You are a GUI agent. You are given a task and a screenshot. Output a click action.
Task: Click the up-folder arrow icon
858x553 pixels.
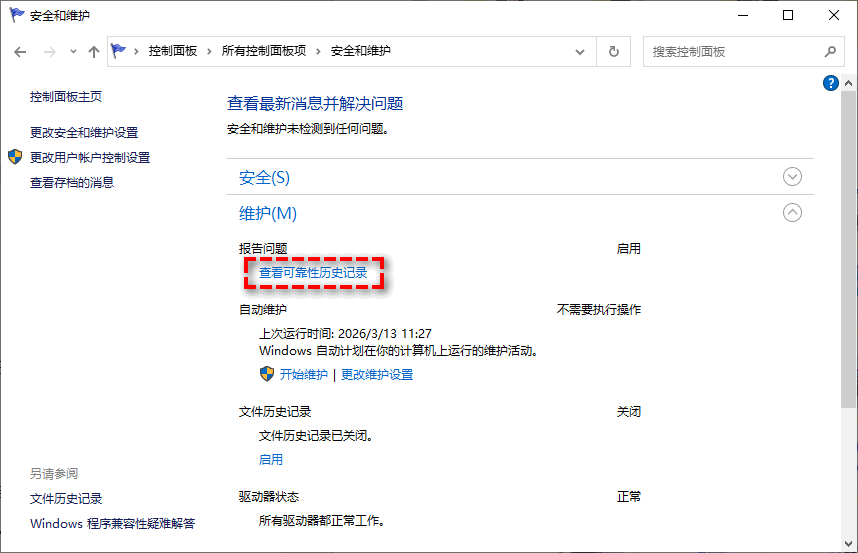93,51
